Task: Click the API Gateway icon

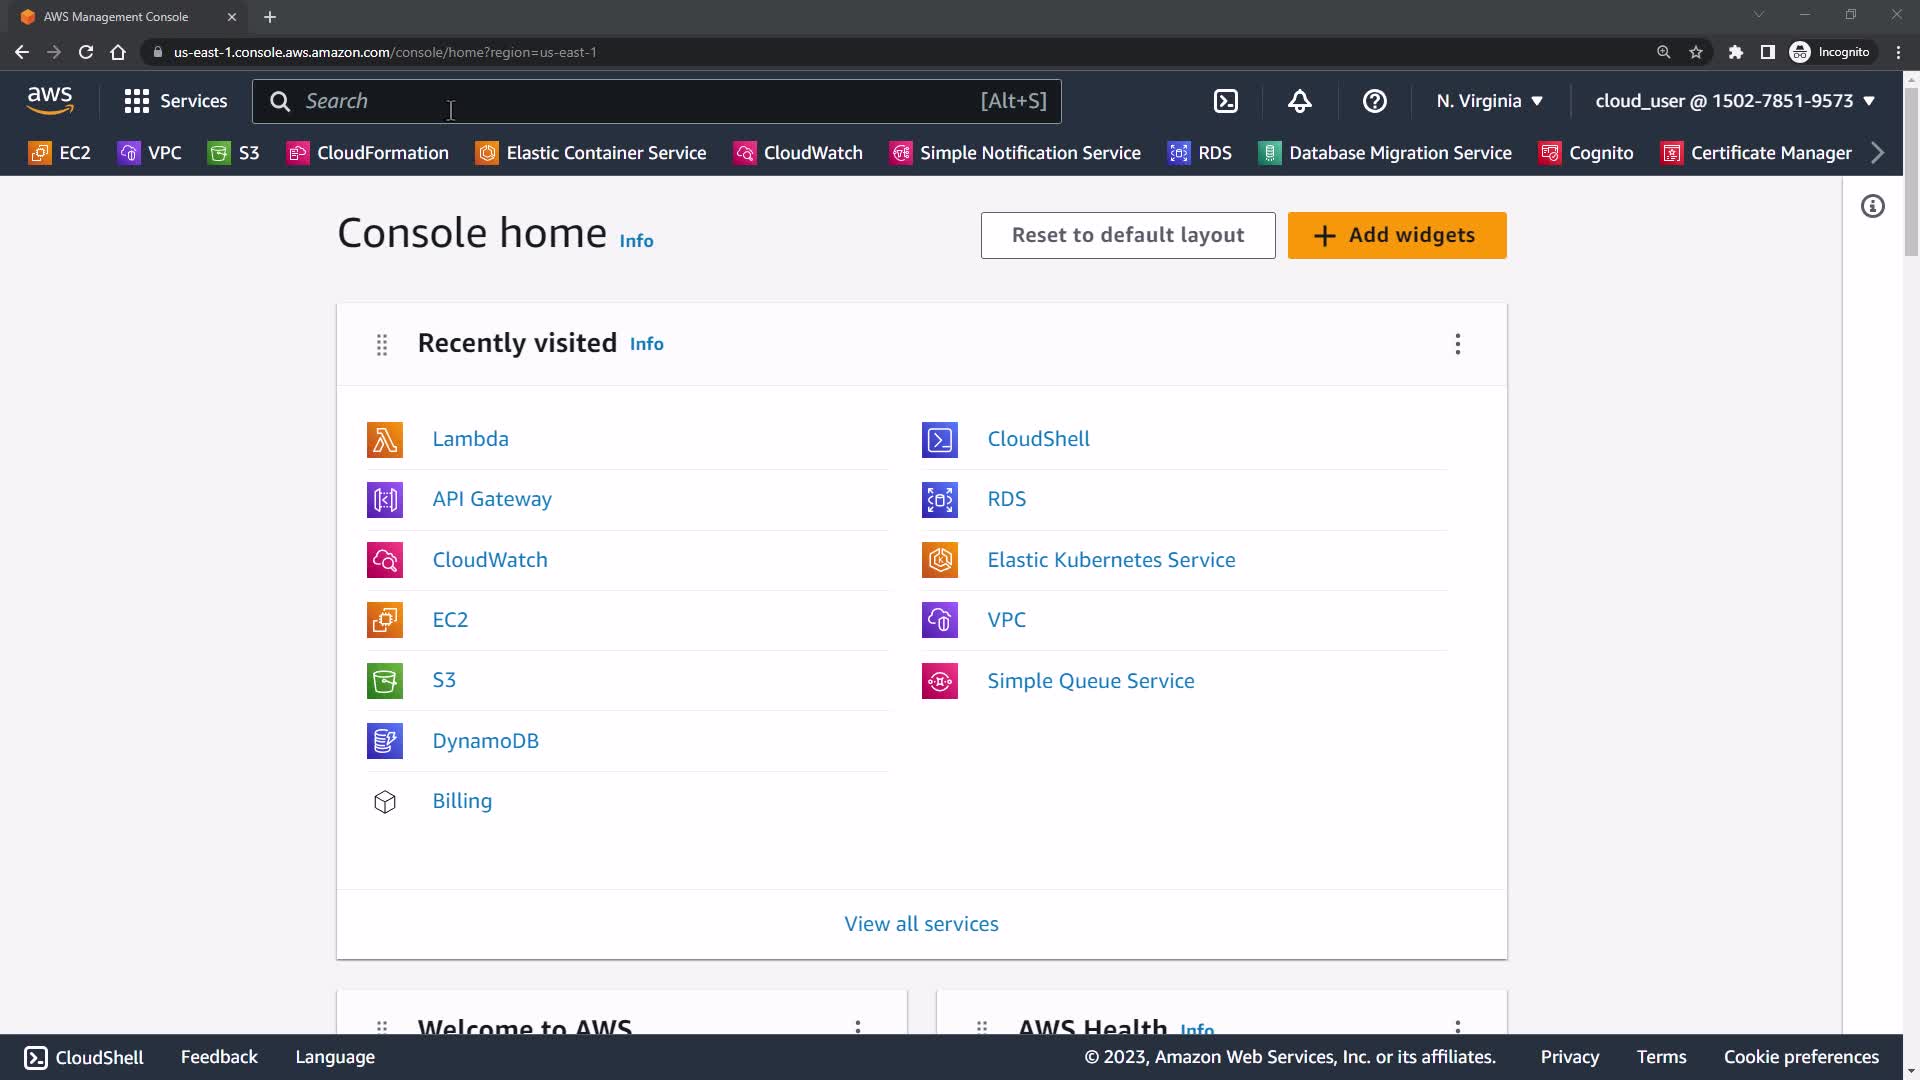Action: pos(385,500)
